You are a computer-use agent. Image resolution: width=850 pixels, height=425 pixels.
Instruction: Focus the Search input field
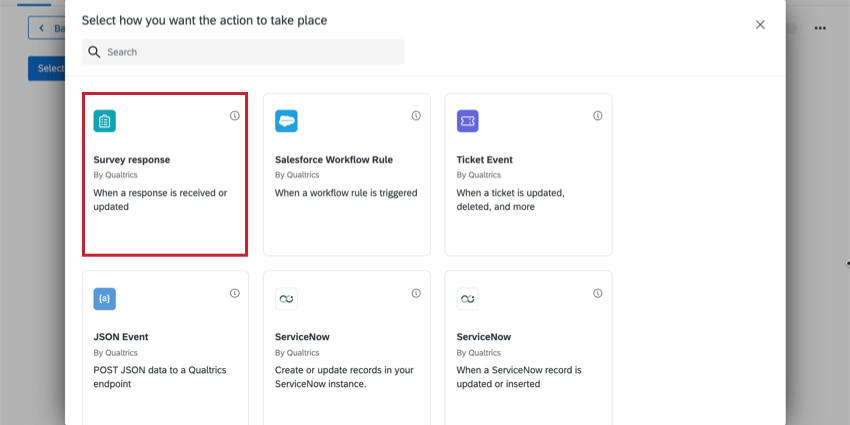(243, 52)
